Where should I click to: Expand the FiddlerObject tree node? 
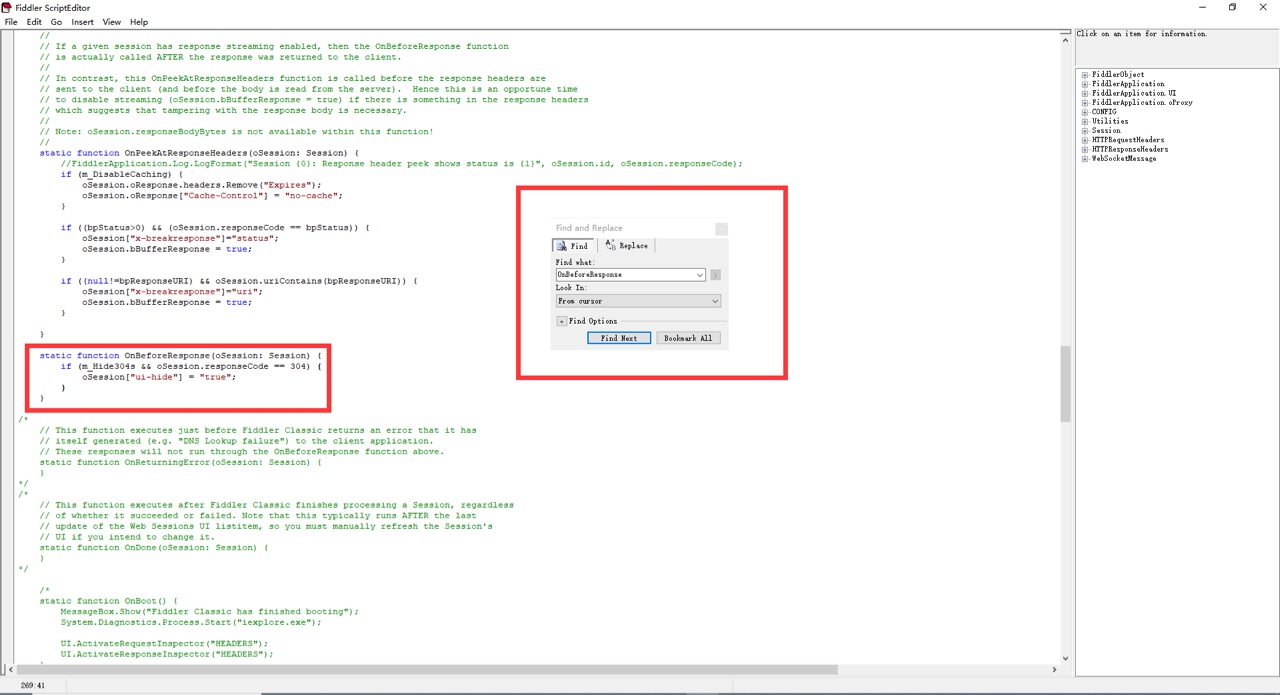coord(1085,75)
